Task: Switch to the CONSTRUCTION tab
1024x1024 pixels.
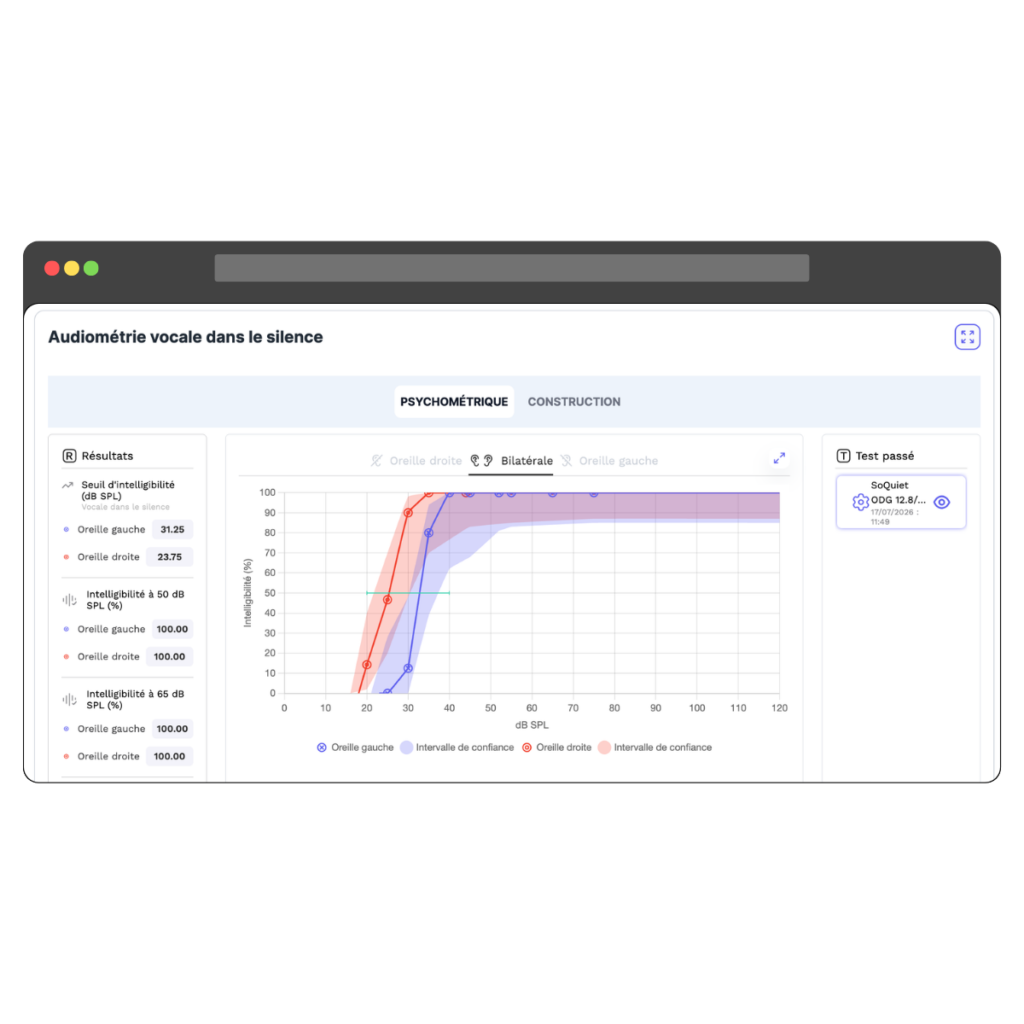Action: click(x=574, y=402)
